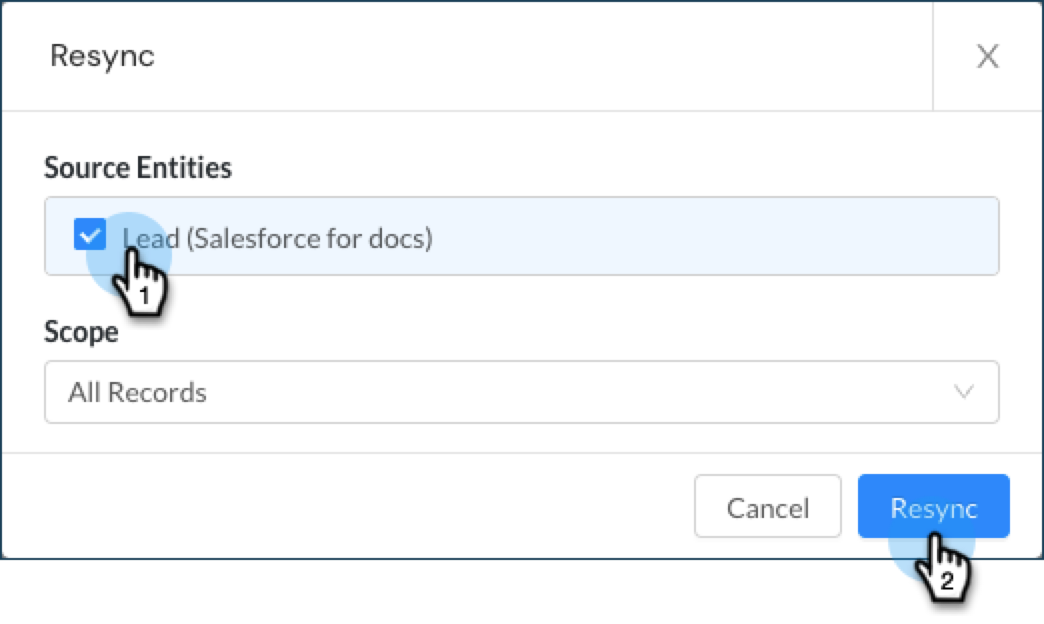The image size is (1044, 624).
Task: Start the resync with the Resync button
Action: [x=933, y=507]
